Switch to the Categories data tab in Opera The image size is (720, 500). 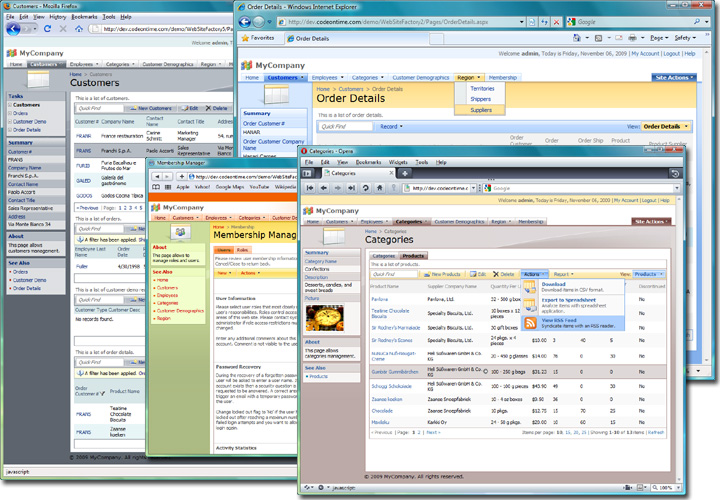pos(384,256)
